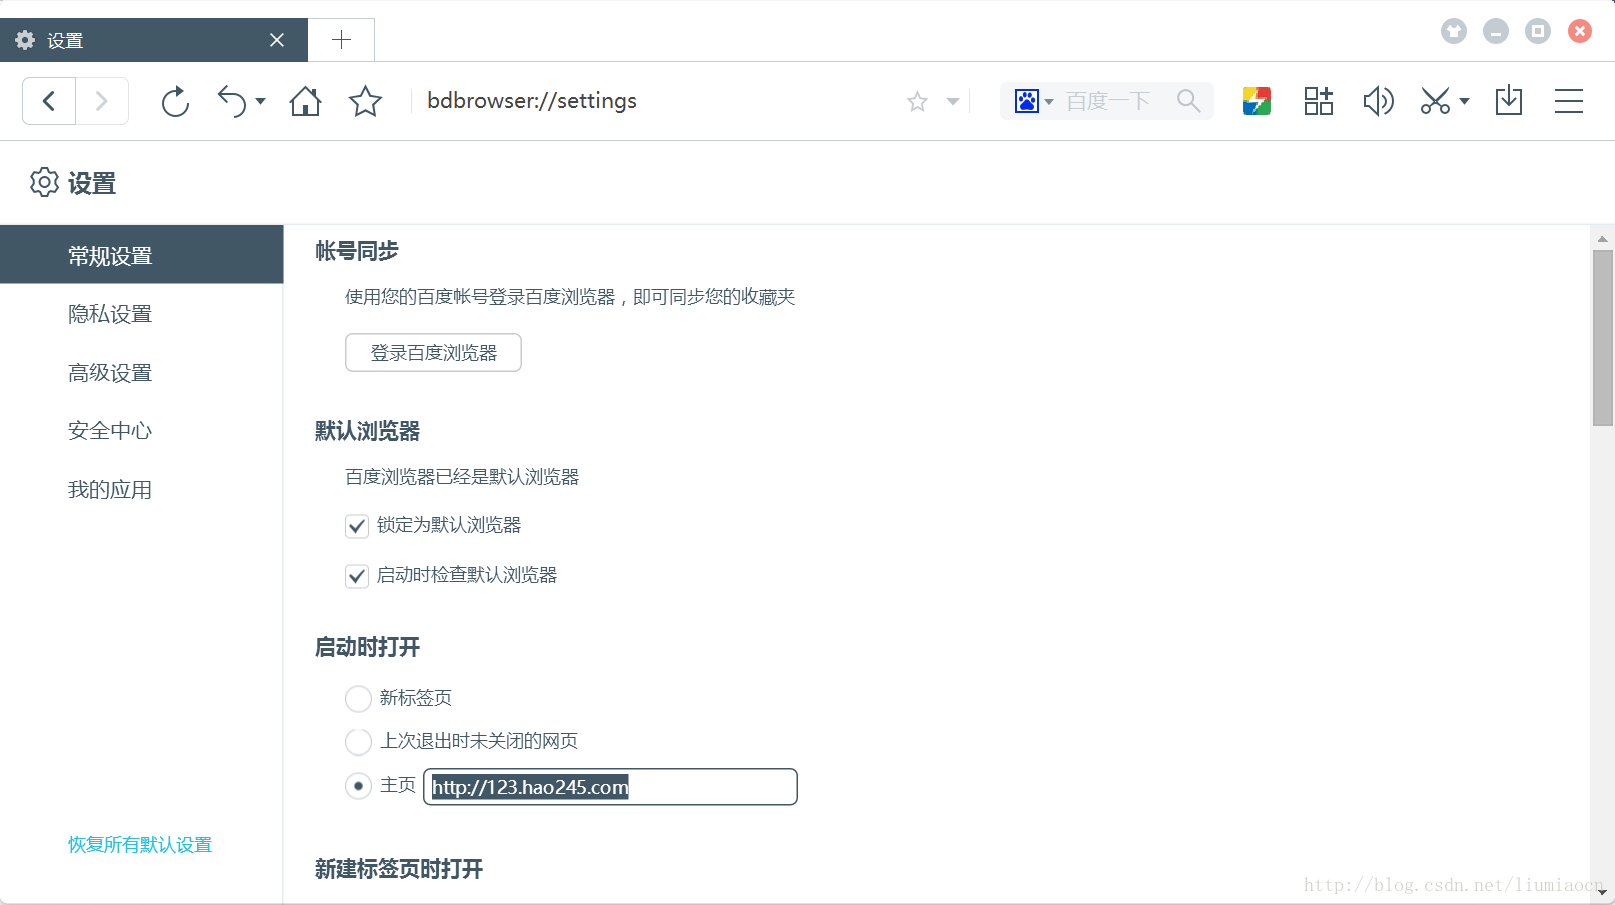Go back with the back arrow
Image resolution: width=1615 pixels, height=905 pixels.
click(49, 101)
